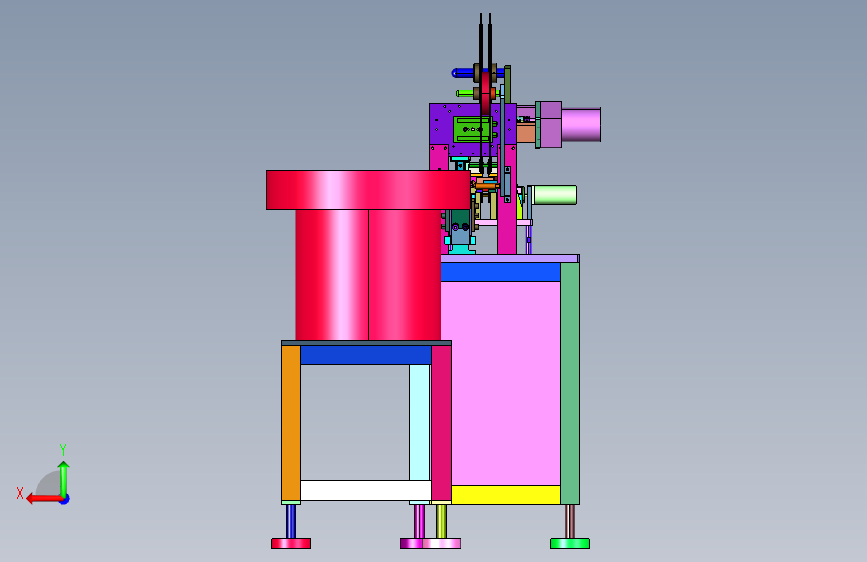Screen dimensions: 867x562
Task: Click the green Y axis arrow of the triad
Action: 64,478
